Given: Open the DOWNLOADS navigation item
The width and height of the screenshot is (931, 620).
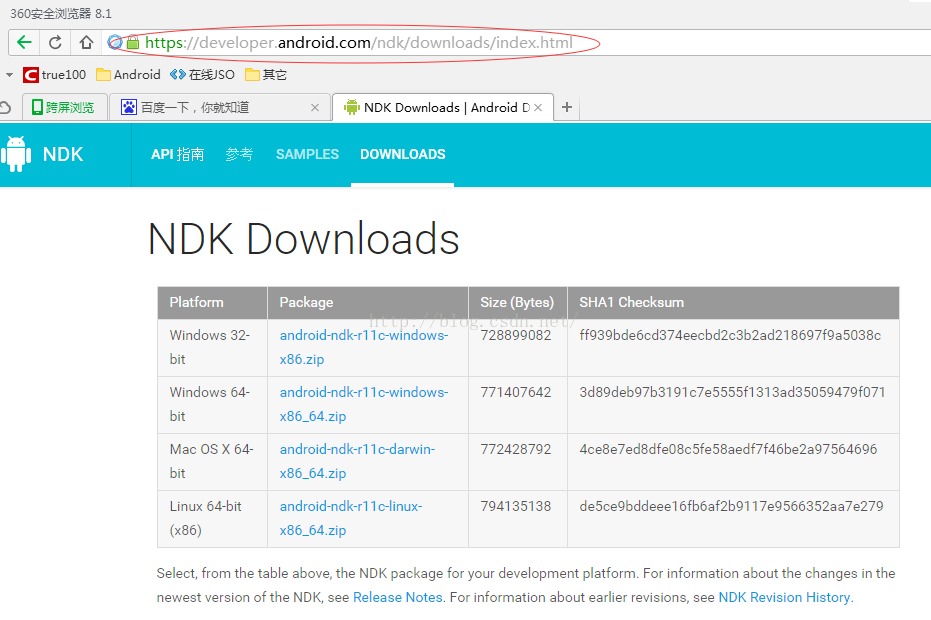Looking at the screenshot, I should click(x=403, y=154).
